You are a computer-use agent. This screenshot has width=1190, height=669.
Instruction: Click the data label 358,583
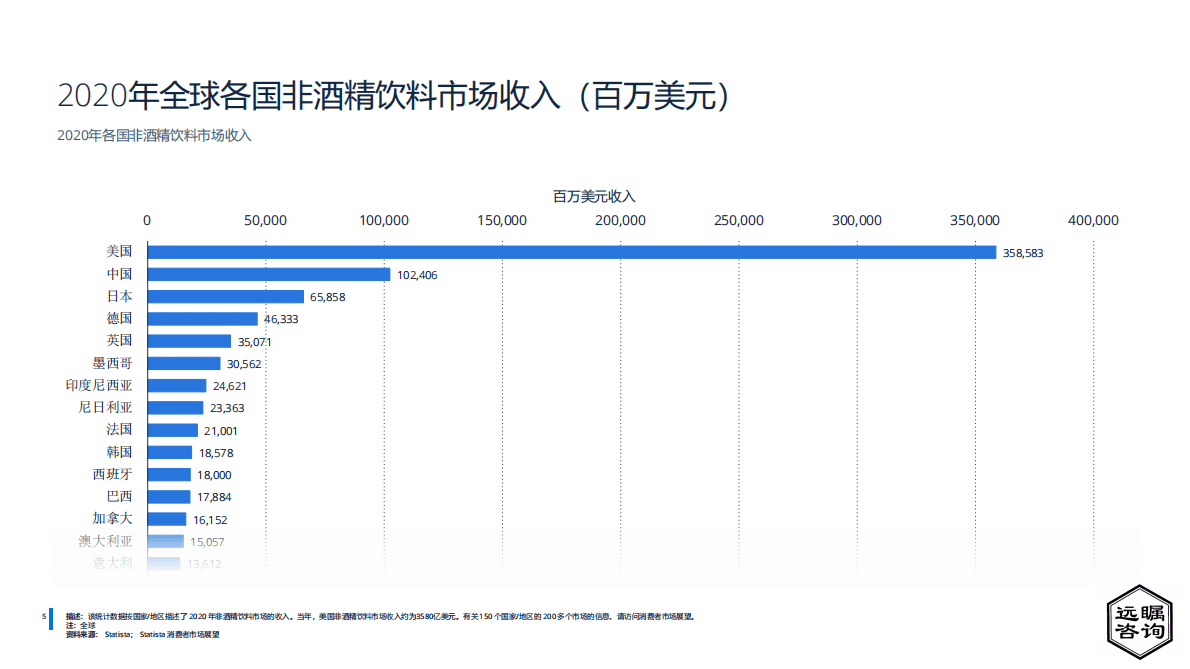coord(1020,253)
